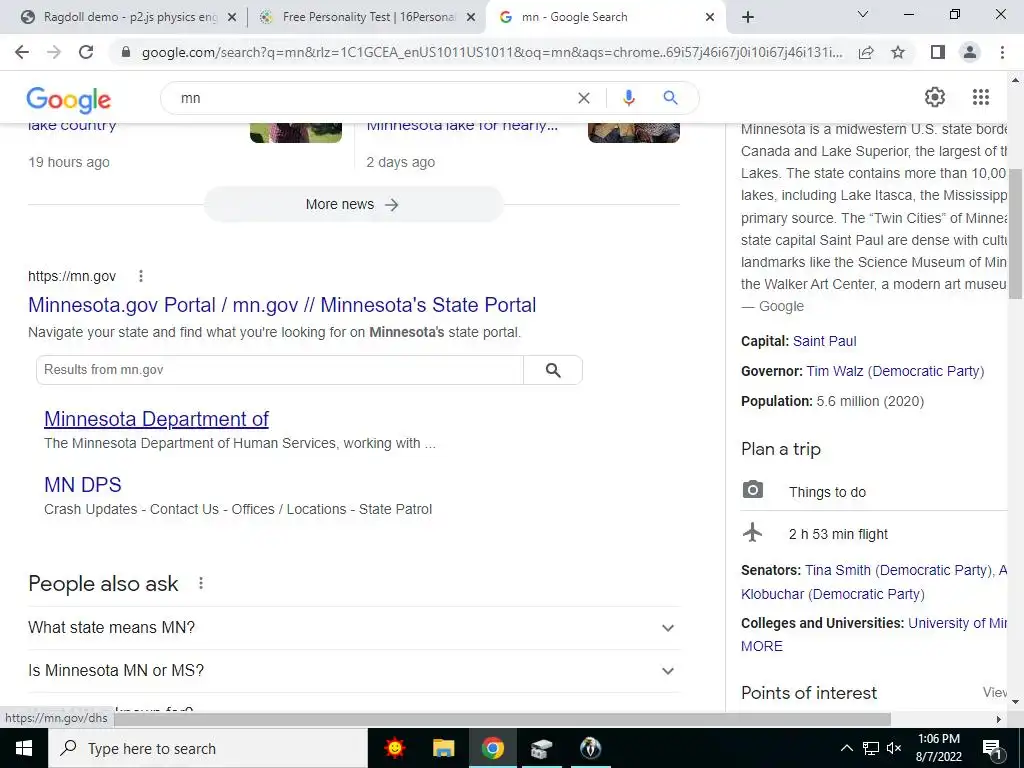Open the last pinned taskbar app icon
The height and width of the screenshot is (768, 1024).
(x=590, y=748)
